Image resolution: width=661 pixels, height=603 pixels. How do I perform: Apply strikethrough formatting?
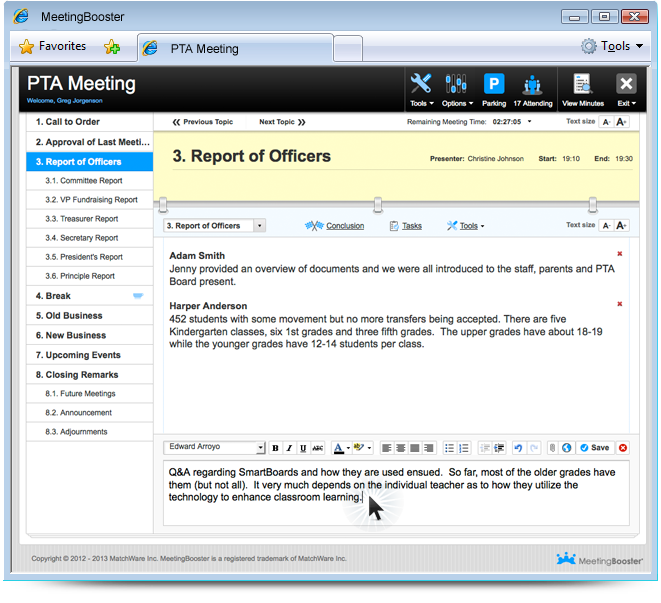[317, 448]
